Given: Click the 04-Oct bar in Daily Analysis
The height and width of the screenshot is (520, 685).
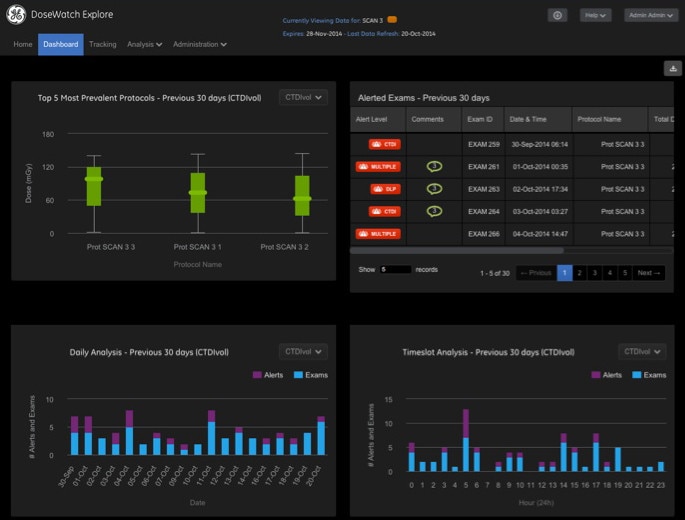Looking at the screenshot, I should pyautogui.click(x=129, y=433).
